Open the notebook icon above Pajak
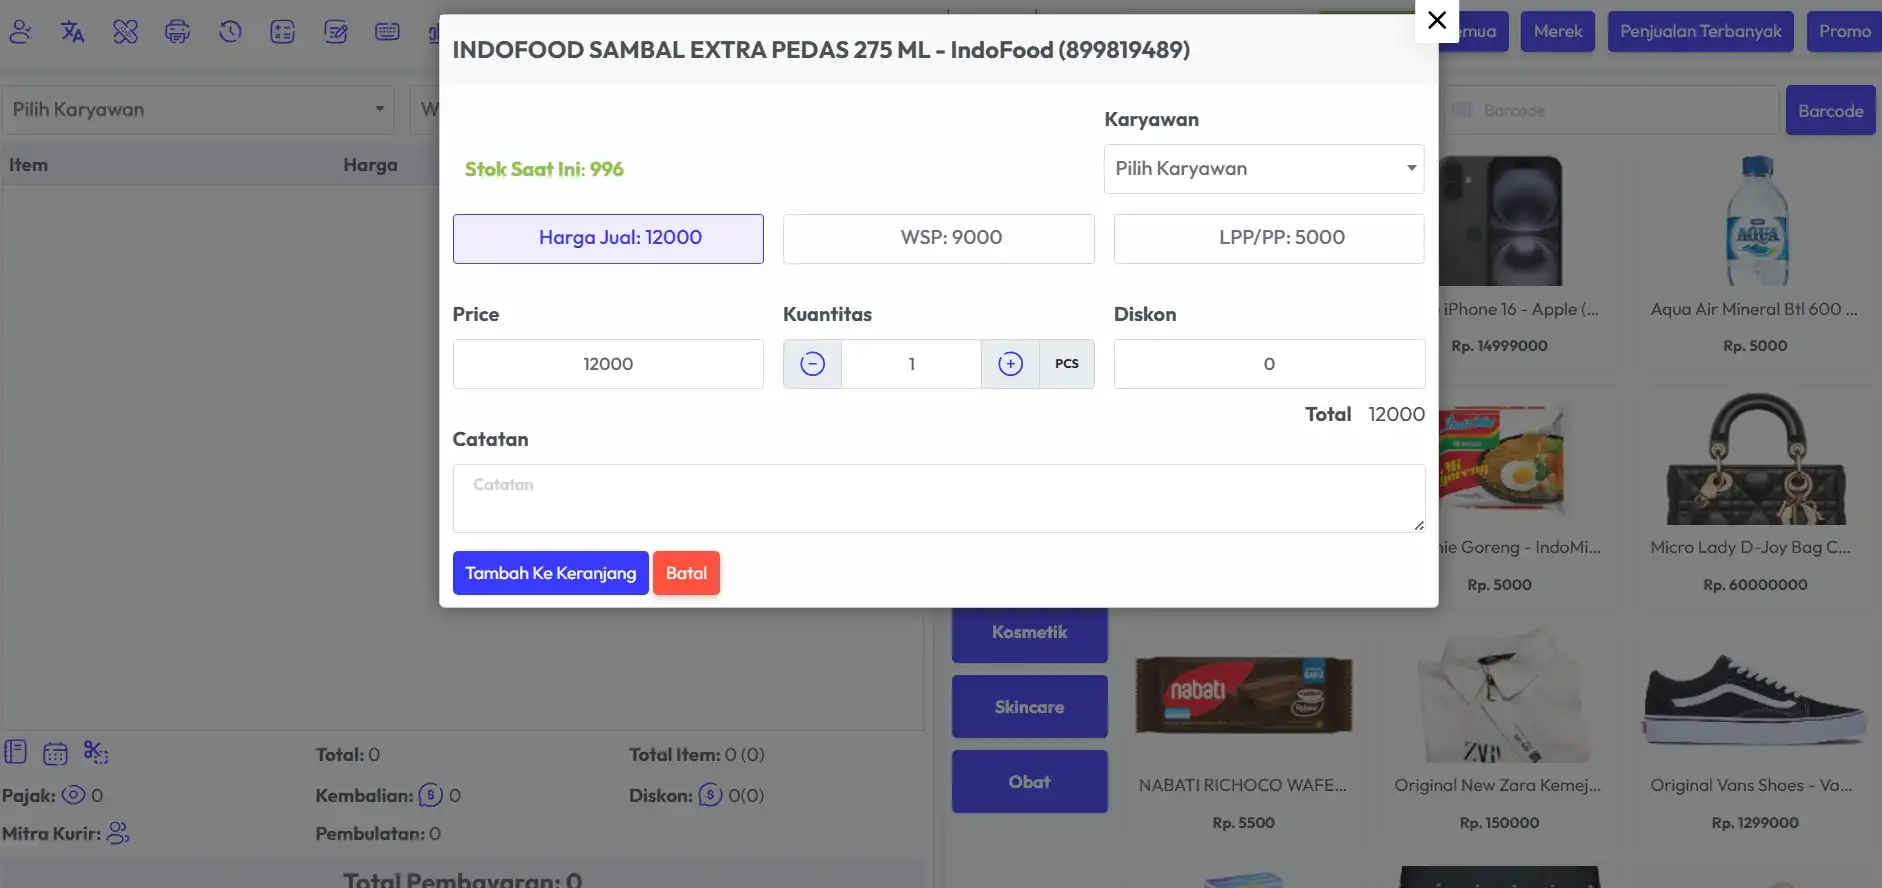 [15, 752]
